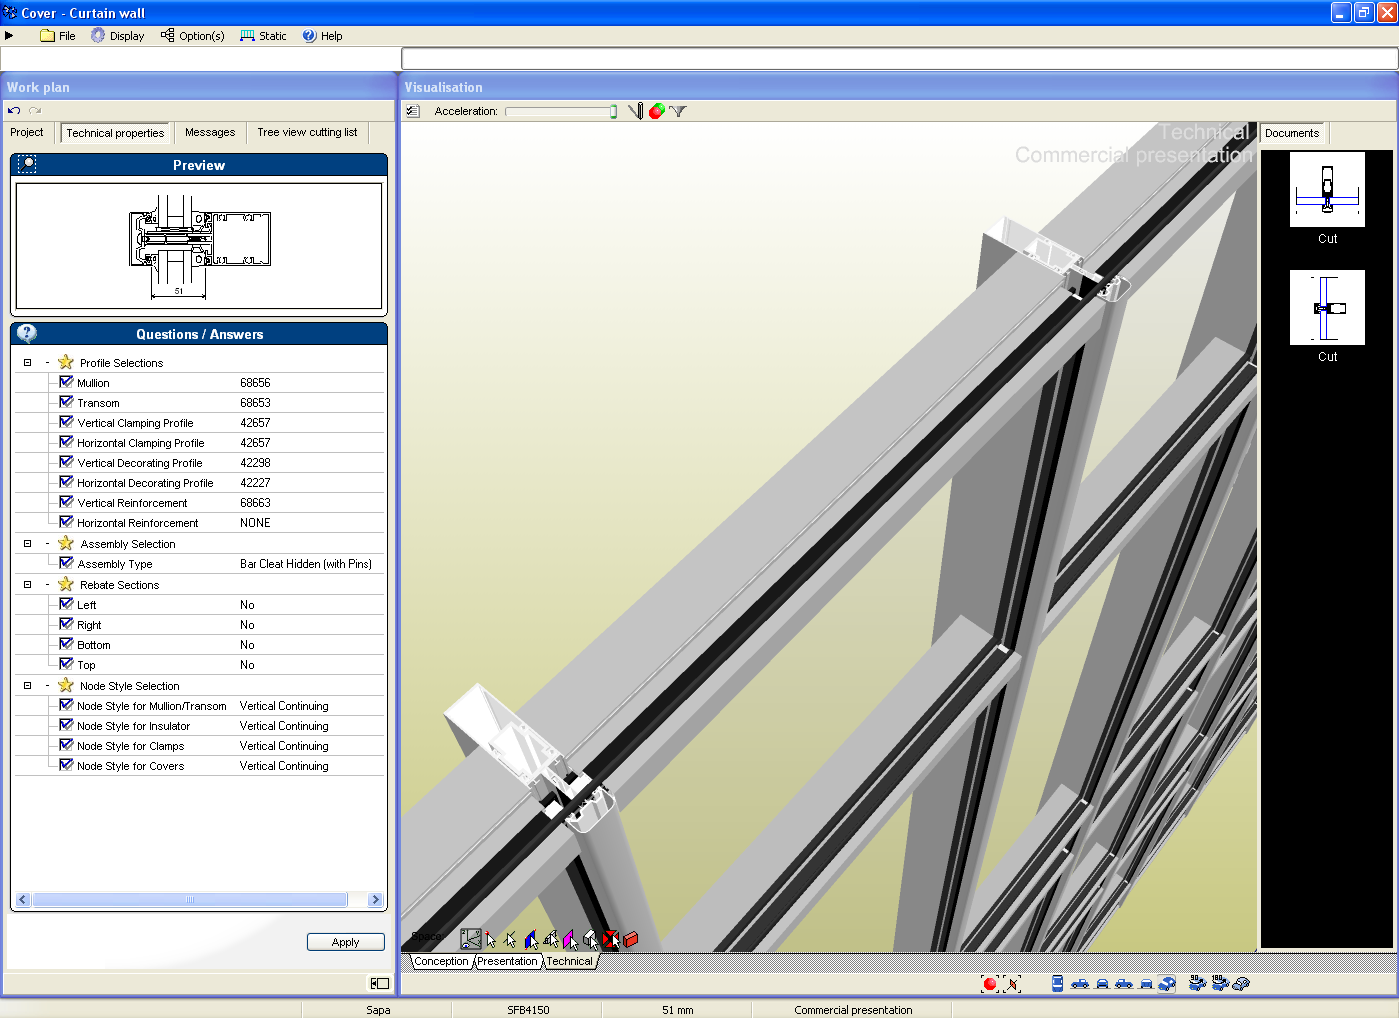Viewport: 1399px width, 1018px height.
Task: Open the Presentation view tab
Action: click(x=507, y=961)
